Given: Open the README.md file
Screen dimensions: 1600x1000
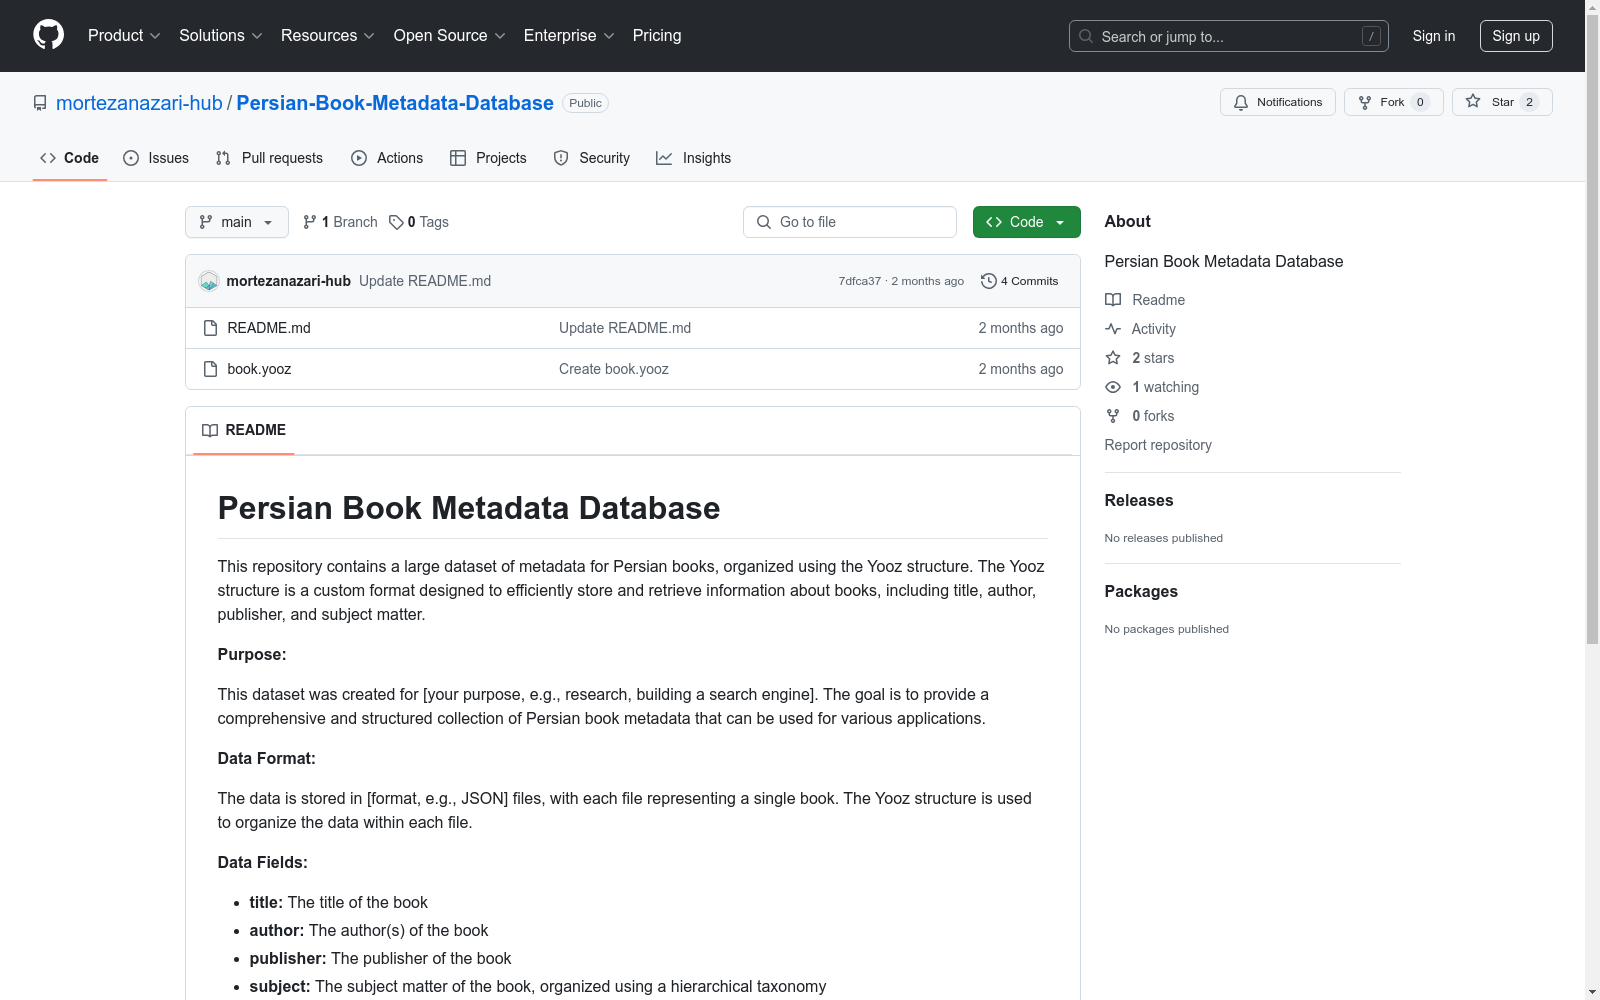Looking at the screenshot, I should pos(269,328).
